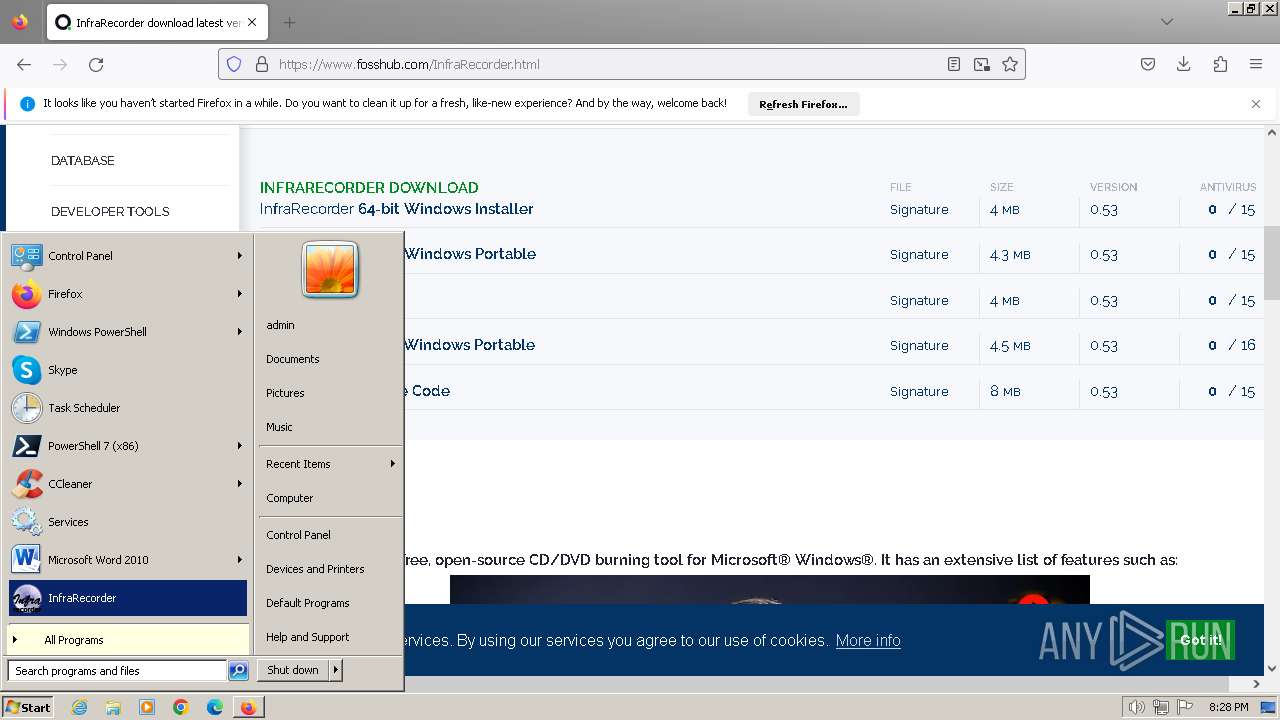Expand Recent Items submenu
Viewport: 1280px width, 720px height.
pyautogui.click(x=330, y=464)
